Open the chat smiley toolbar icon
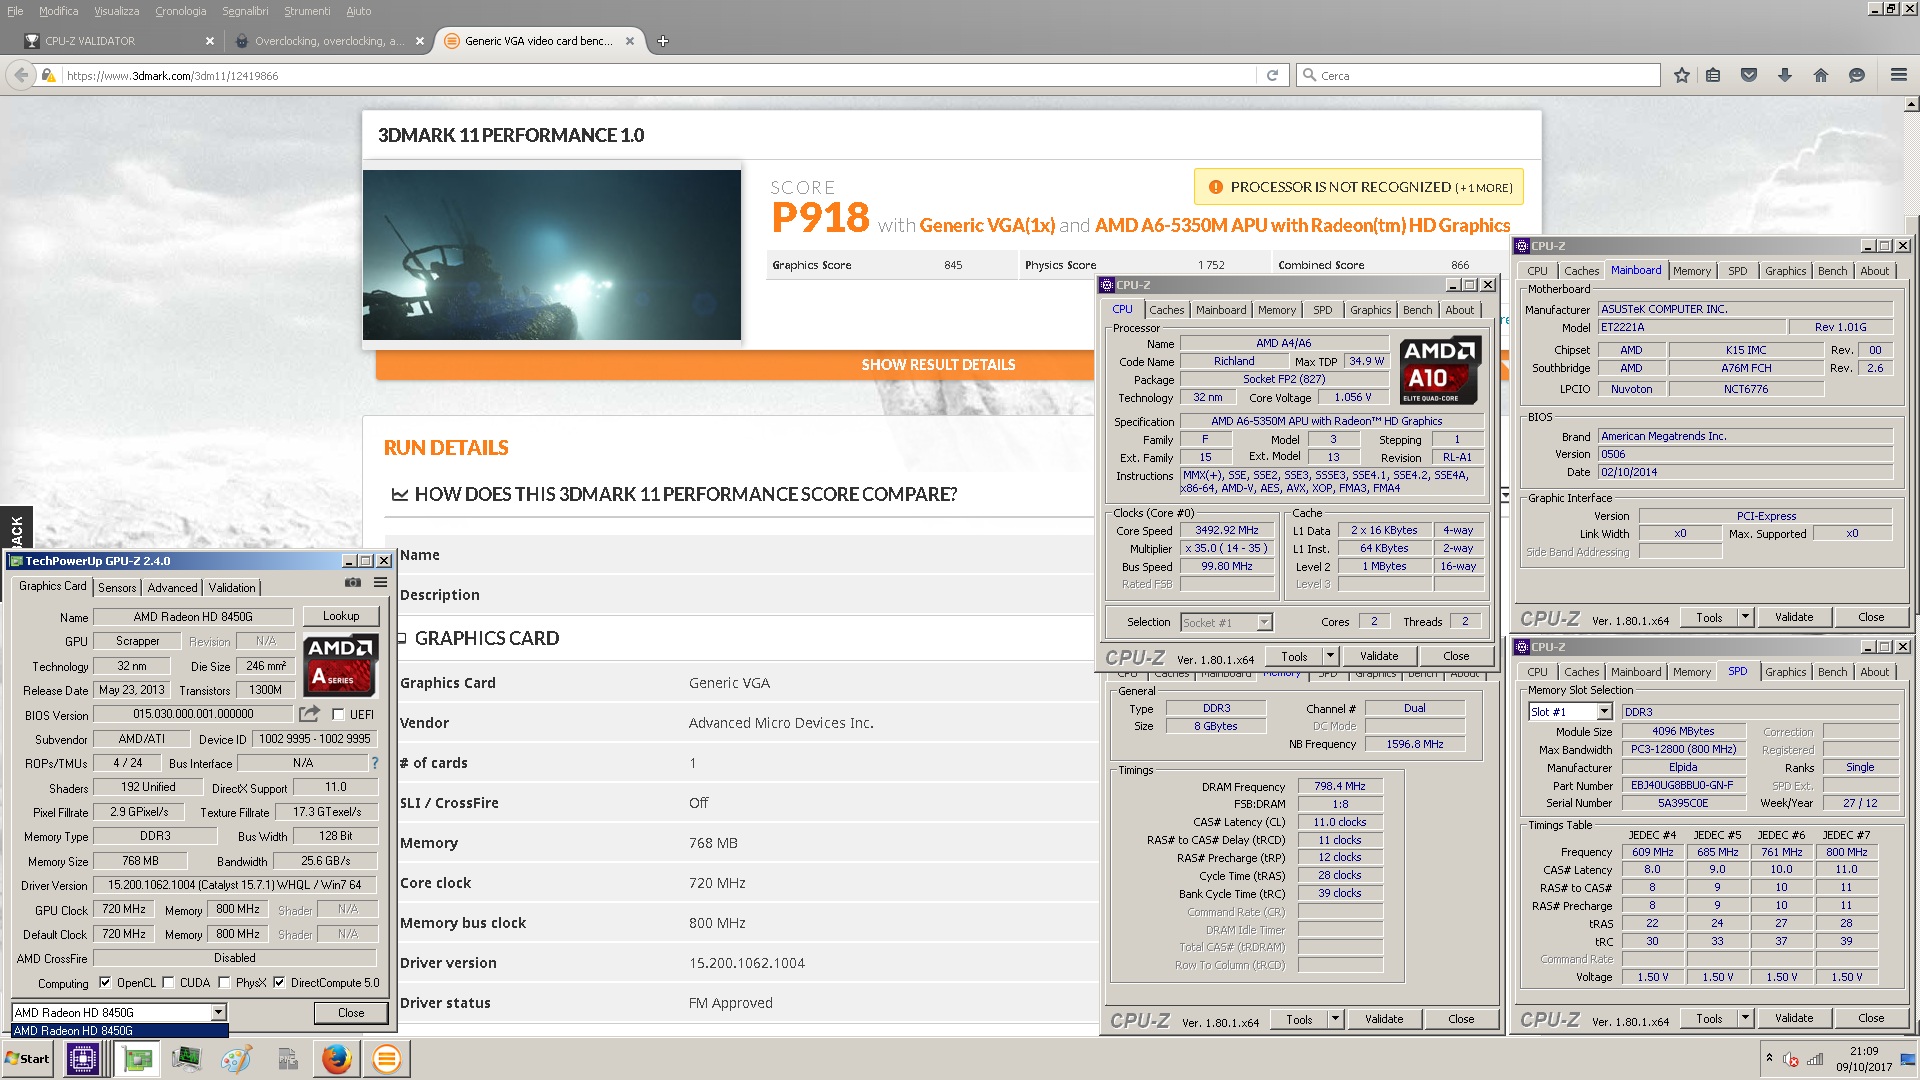 [x=1857, y=75]
